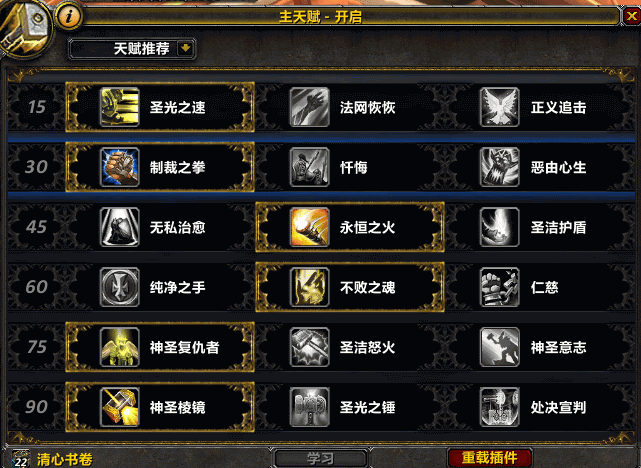Select the 制裁之拳 fist icon

coord(120,167)
